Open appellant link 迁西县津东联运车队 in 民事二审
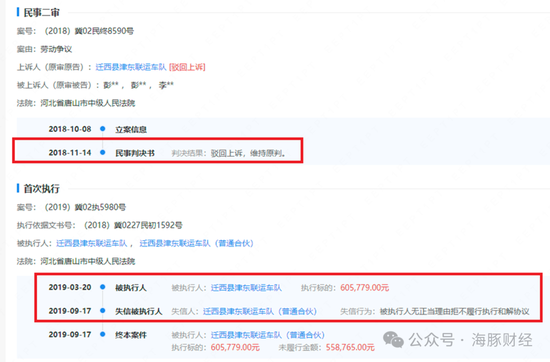Screen dimensions: 550x362 (x=131, y=67)
